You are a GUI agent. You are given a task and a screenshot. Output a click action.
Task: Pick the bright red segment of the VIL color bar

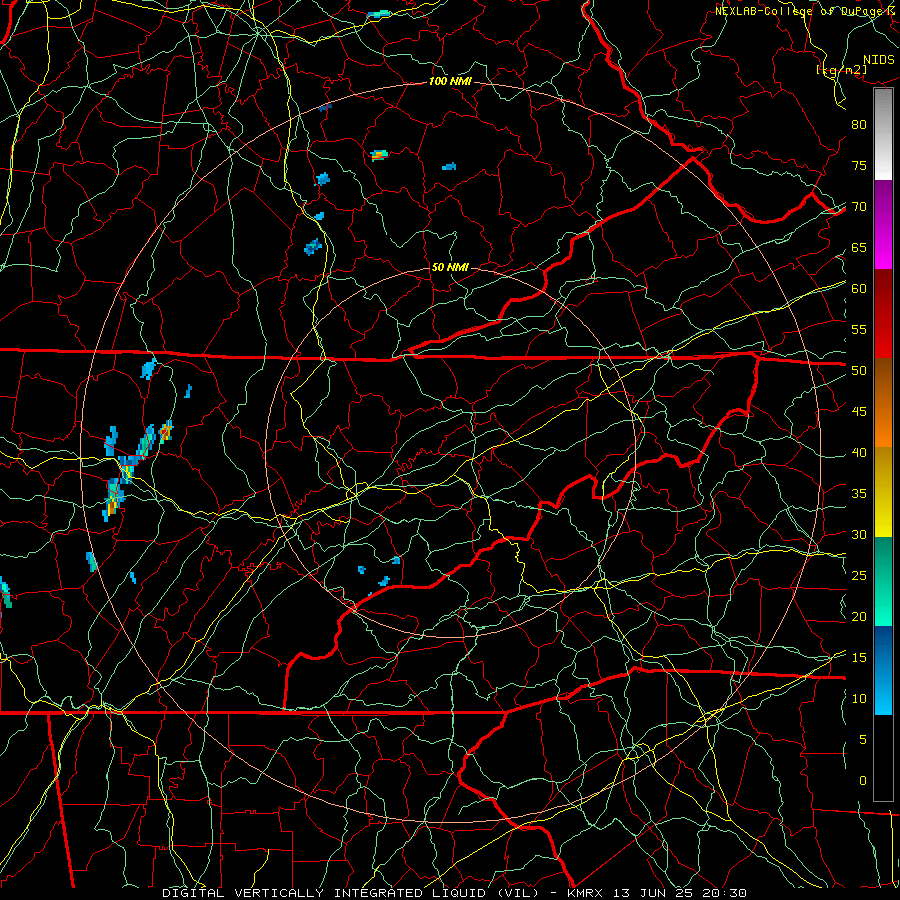click(883, 314)
